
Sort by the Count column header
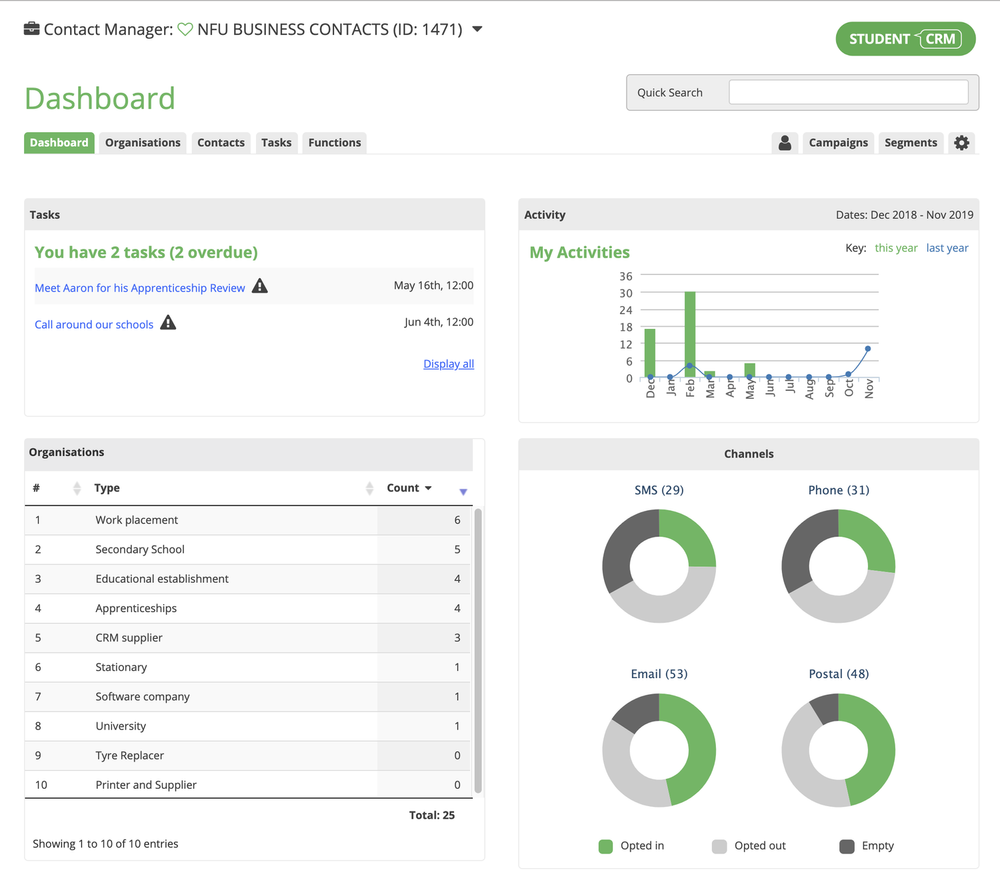(409, 487)
